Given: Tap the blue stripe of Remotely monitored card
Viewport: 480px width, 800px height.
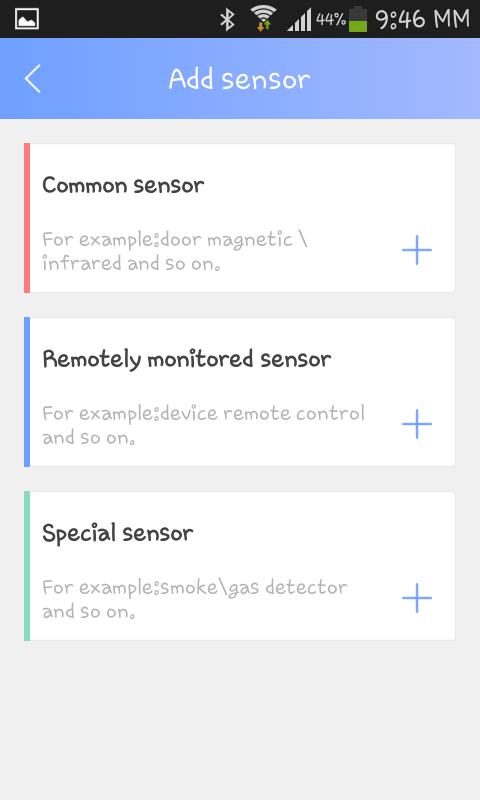Looking at the screenshot, I should (27, 392).
